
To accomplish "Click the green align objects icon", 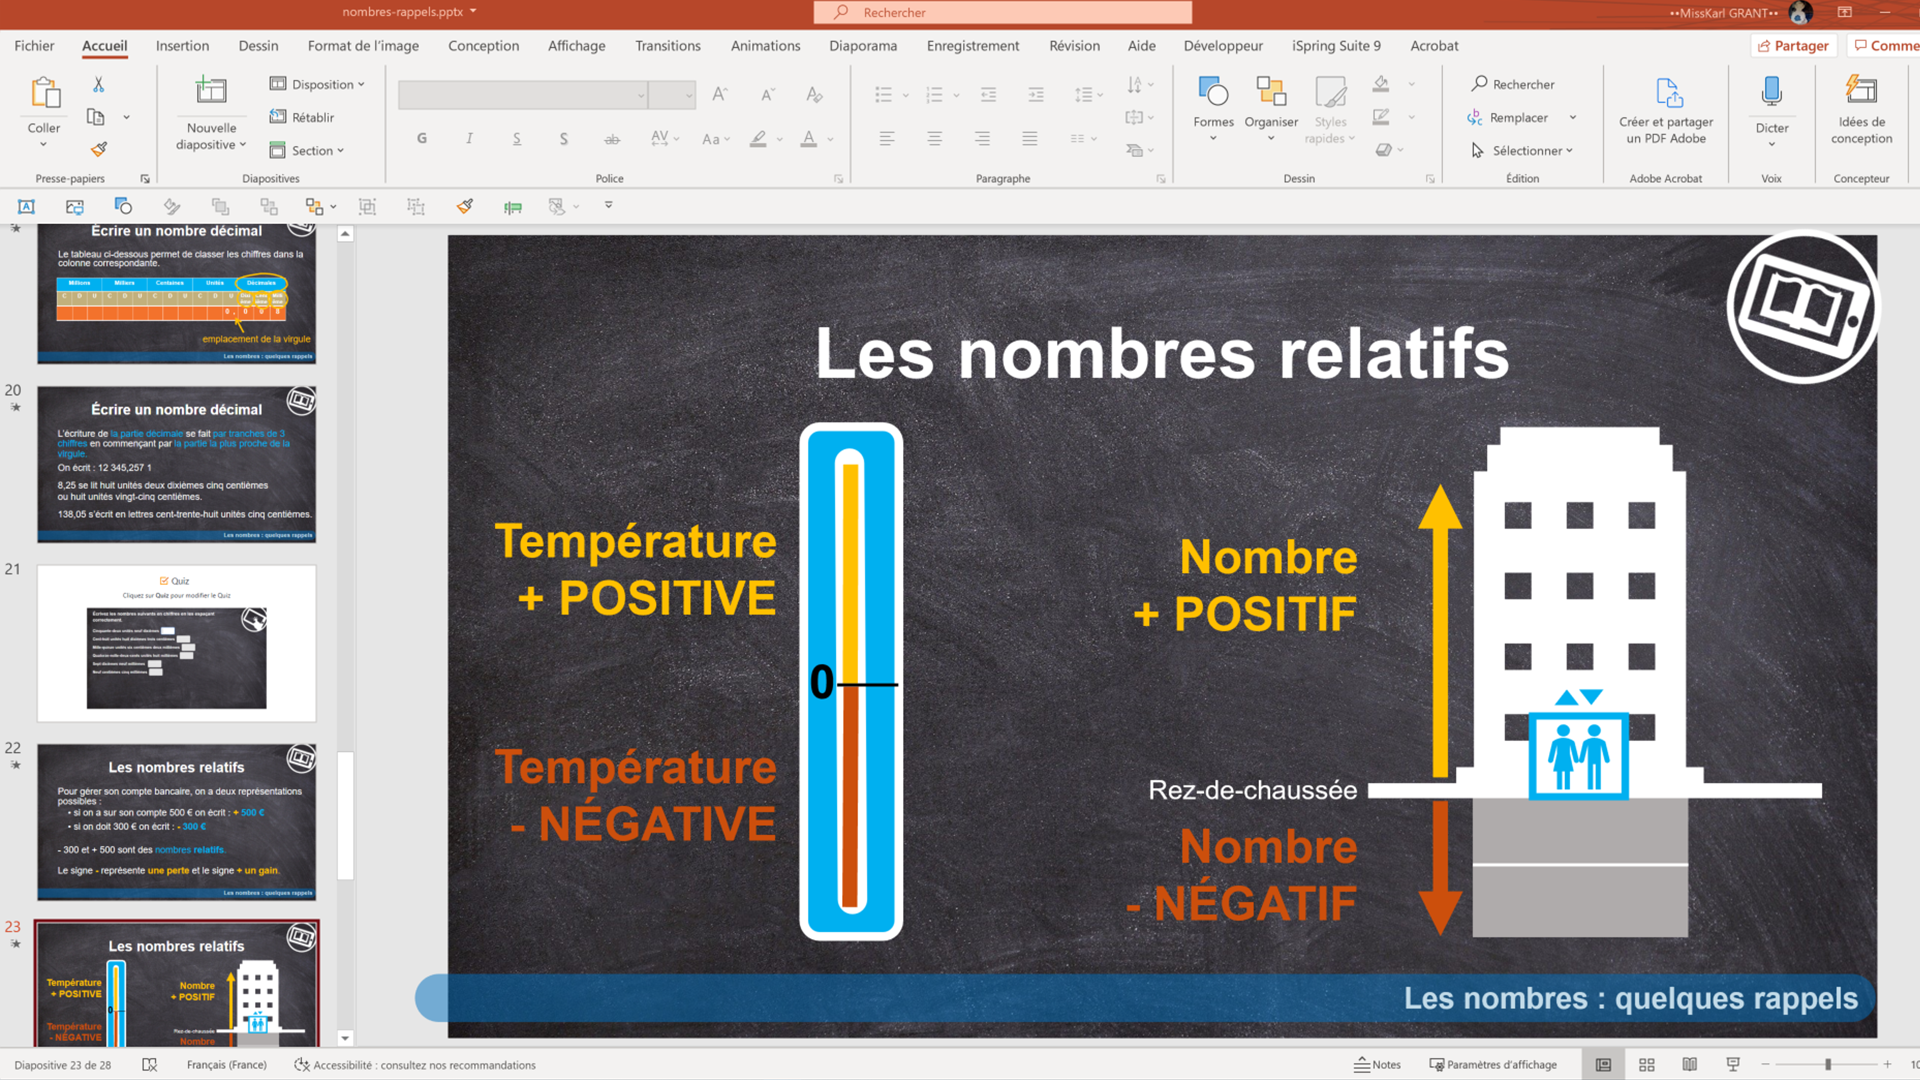I will click(x=513, y=207).
